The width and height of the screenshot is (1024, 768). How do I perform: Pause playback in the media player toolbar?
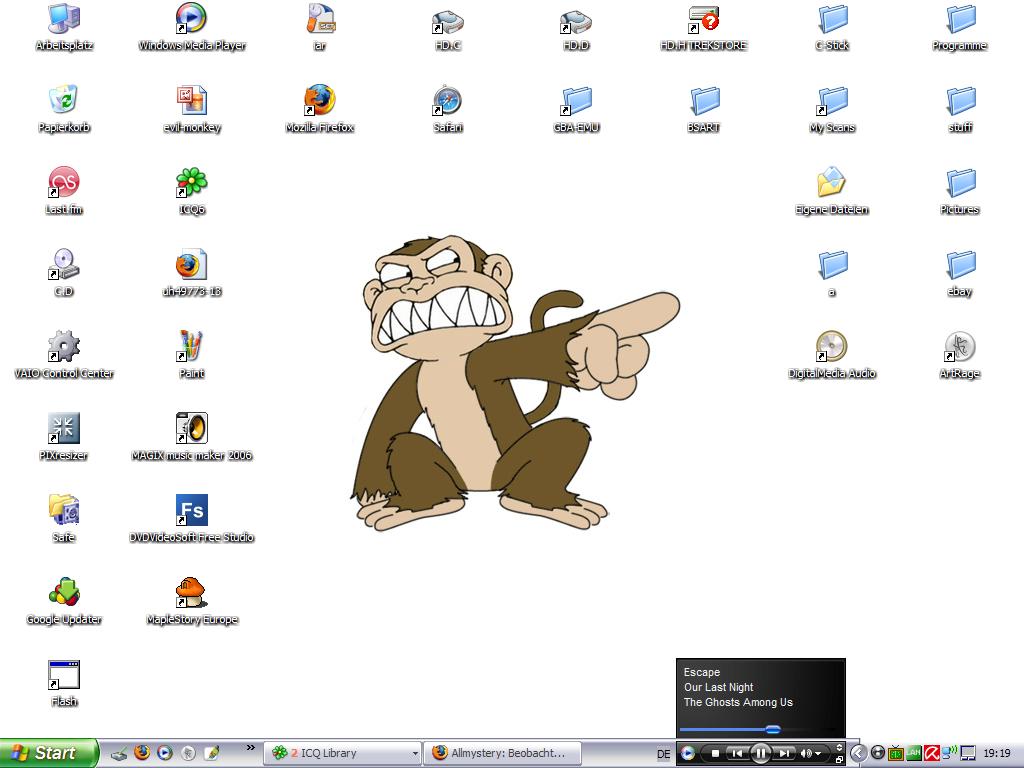(761, 753)
